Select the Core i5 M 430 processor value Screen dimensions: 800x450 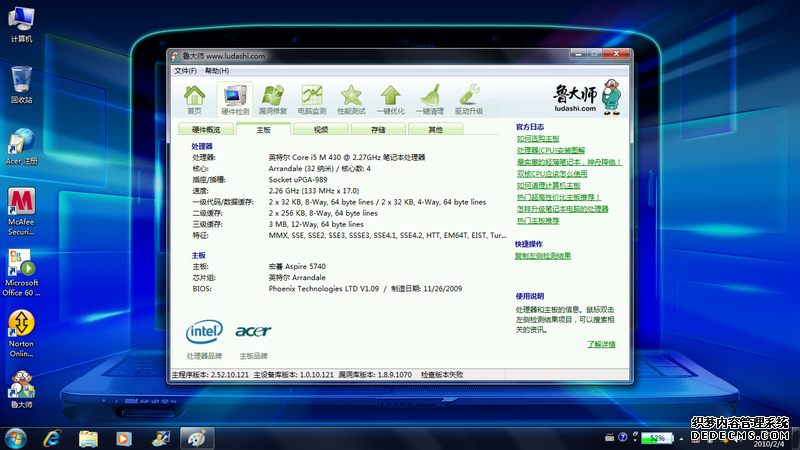(347, 157)
